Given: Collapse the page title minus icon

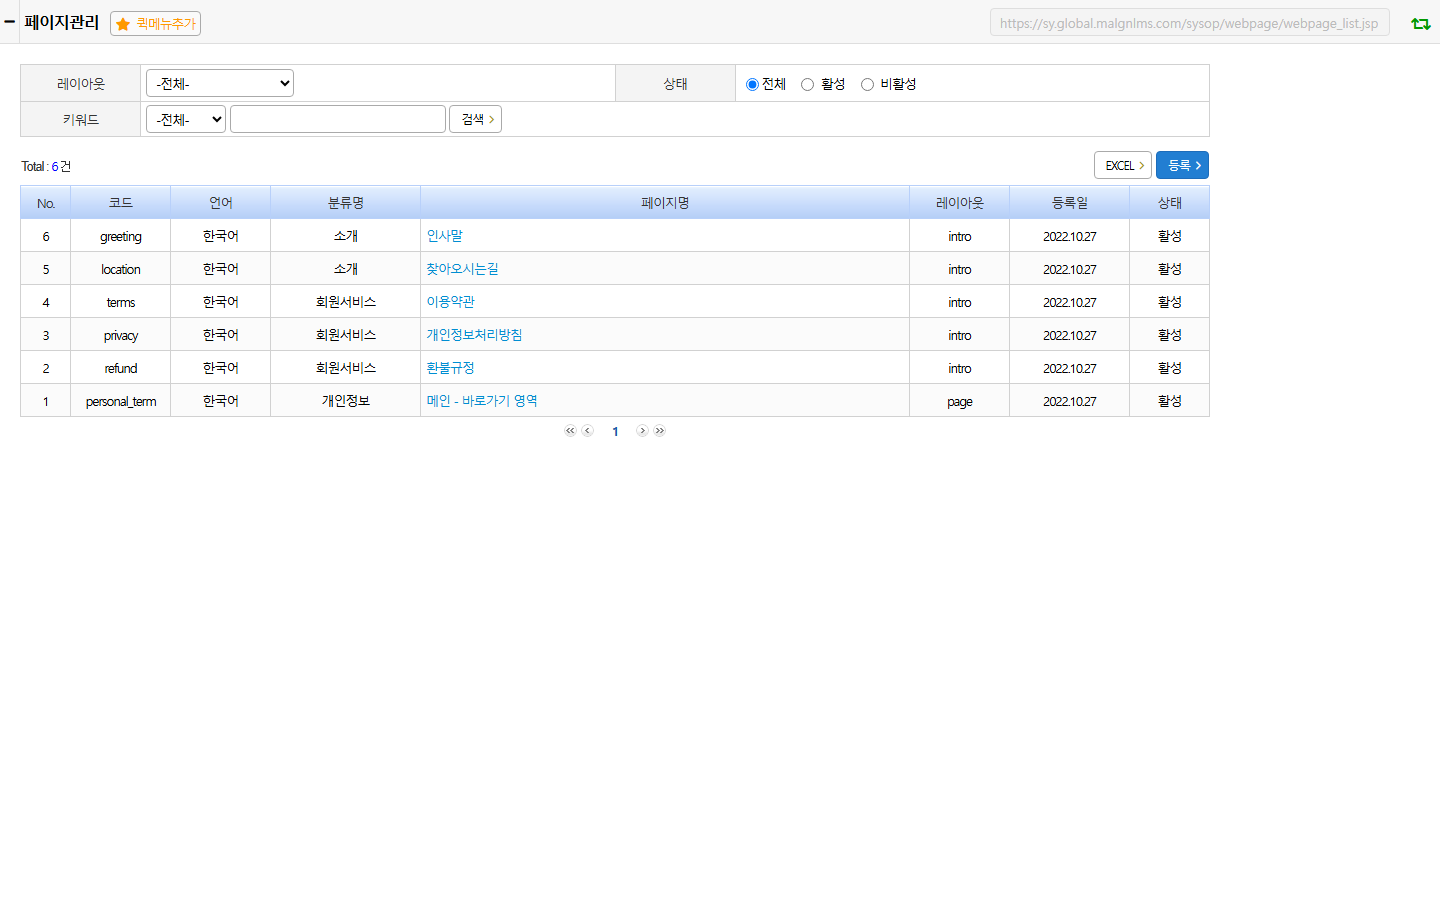Looking at the screenshot, I should click(x=9, y=21).
